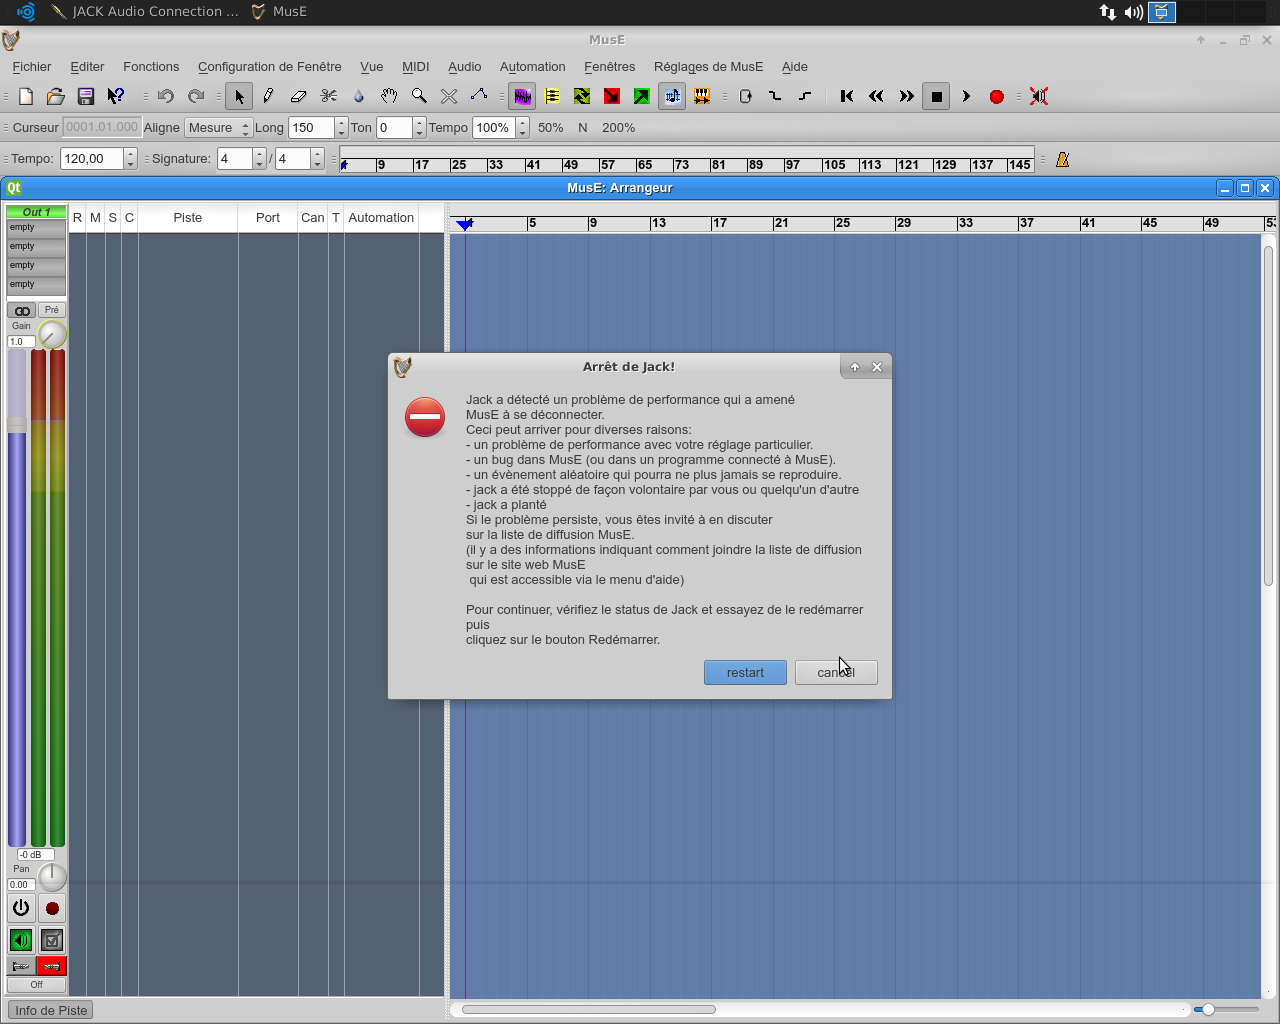Click the red Record transport button
The image size is (1280, 1024).
pyautogui.click(x=996, y=96)
